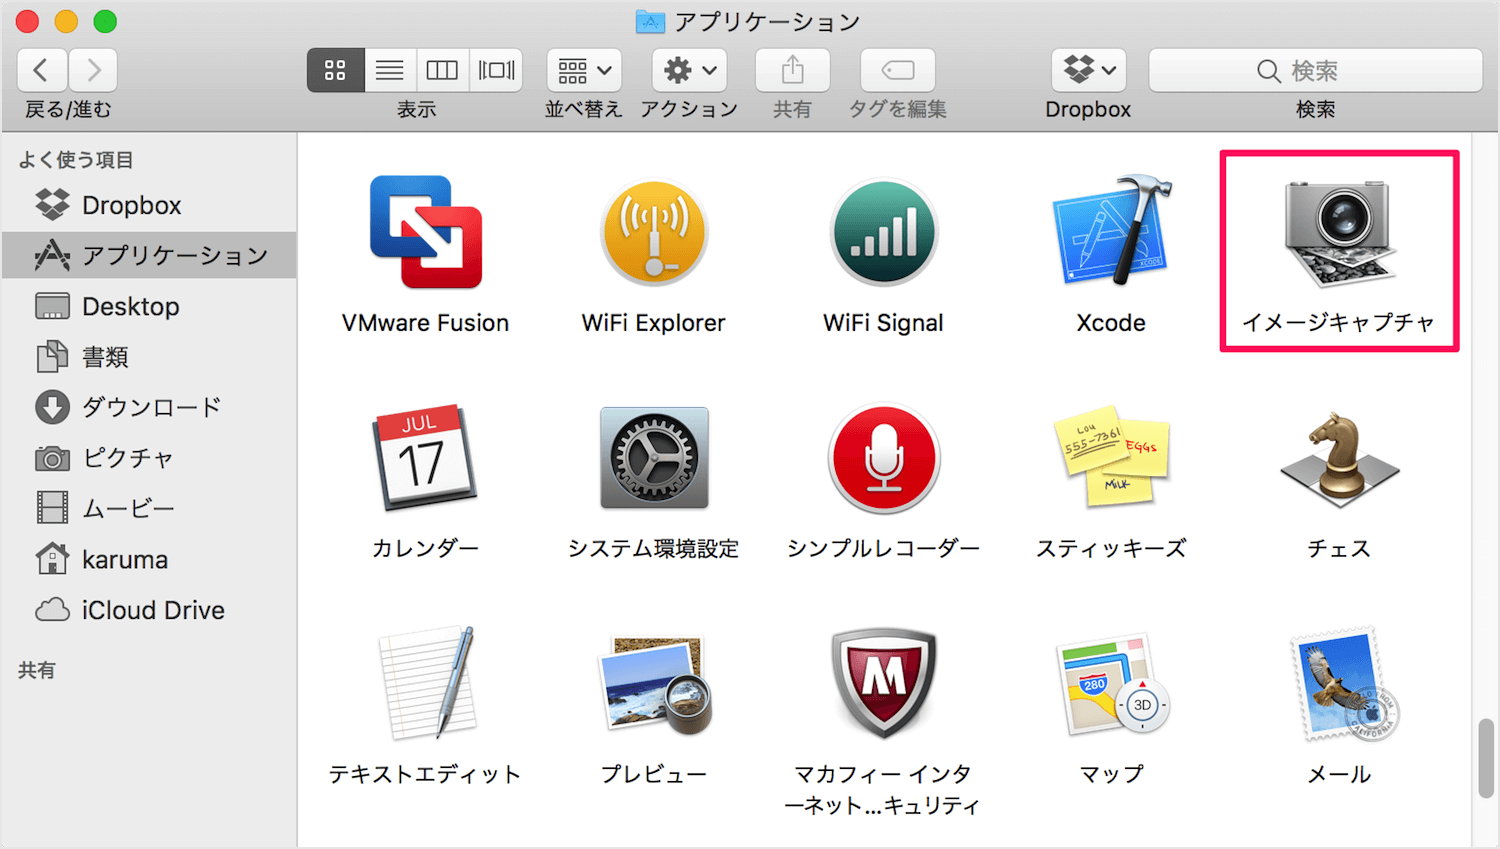This screenshot has height=849, width=1500.
Task: Click the マカフィー インターネット label text
Action: (883, 789)
